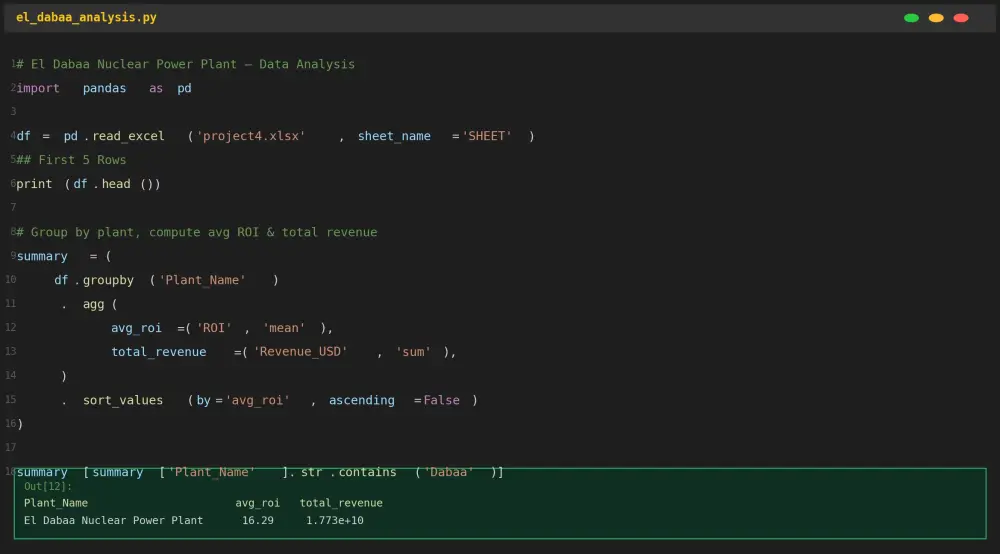
Task: Click the 'Group by plant' comment line
Action: click(196, 233)
